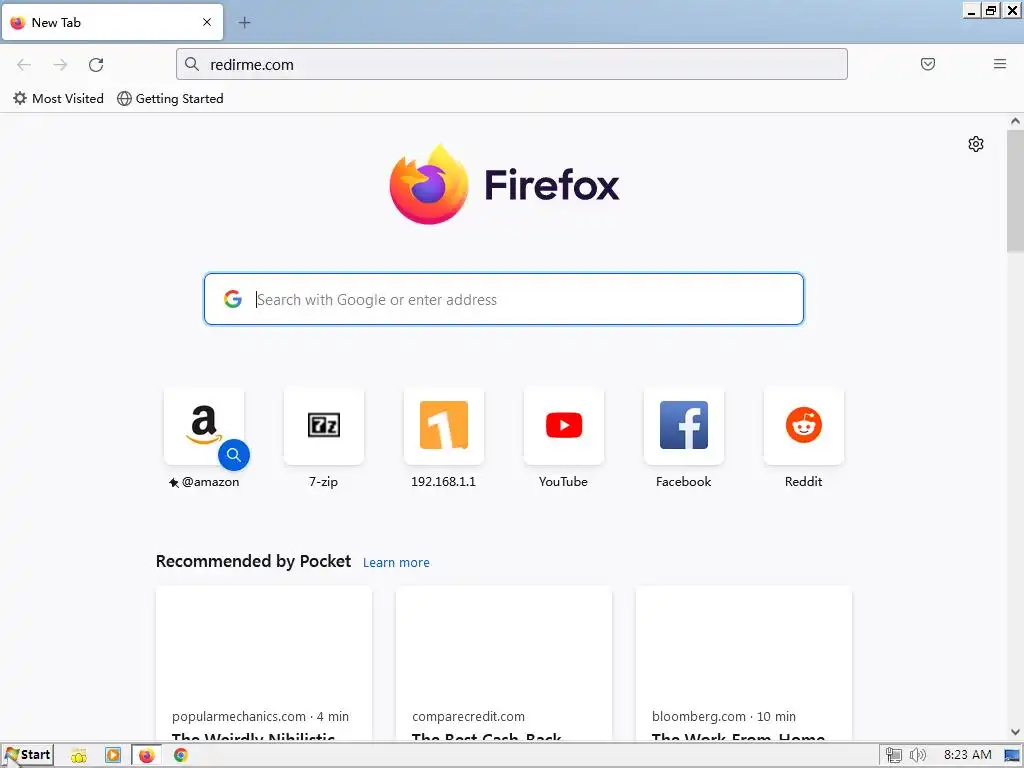Close the New Tab tab

207,22
